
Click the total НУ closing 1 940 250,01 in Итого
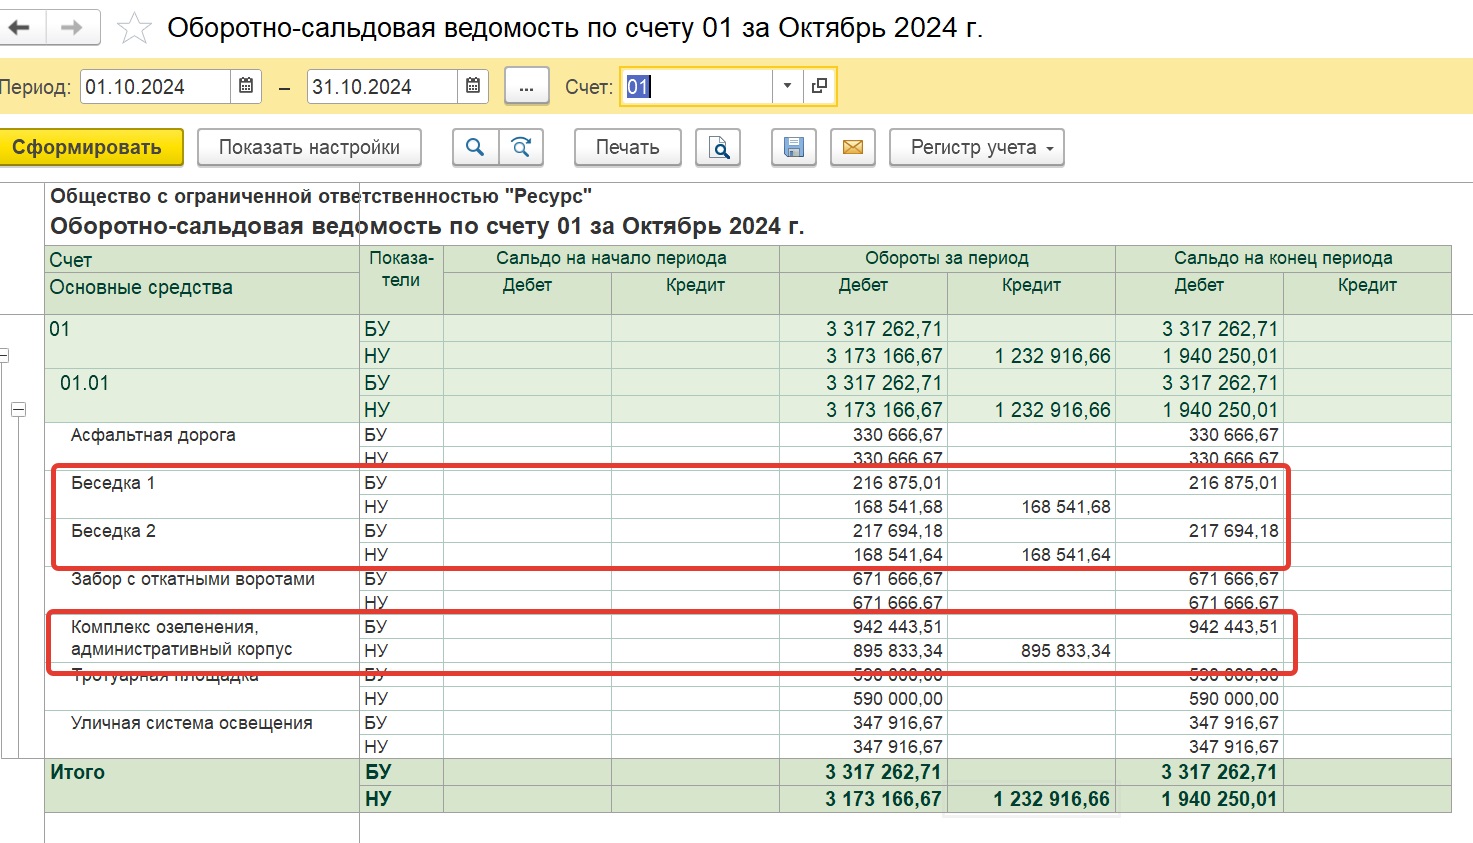1219,799
